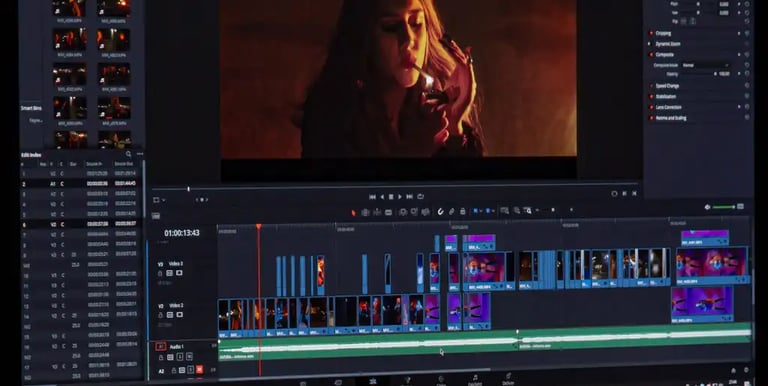768x386 pixels.
Task: Click the A1 destination control on Audio 1
Action: pyautogui.click(x=161, y=346)
